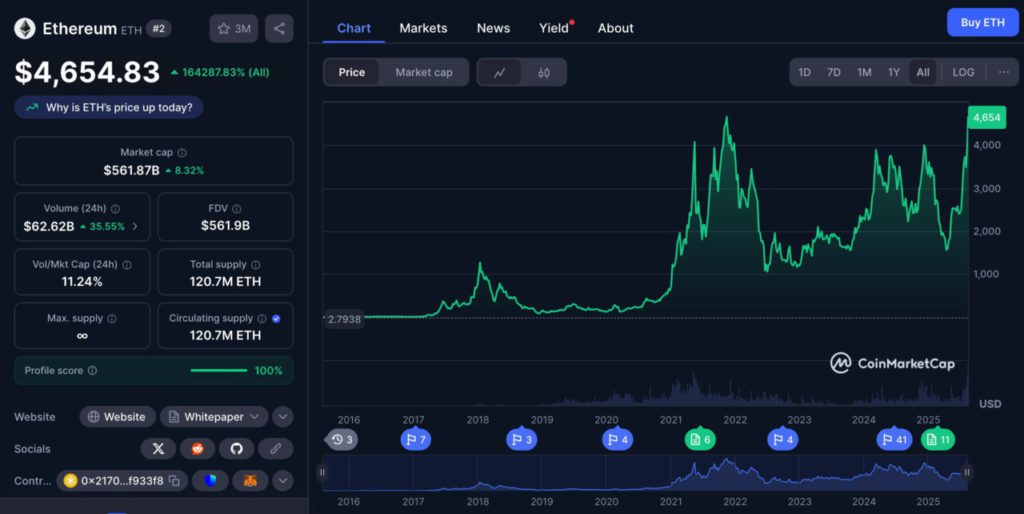Click the 2020 flag marker with 4
The image size is (1024, 514).
(x=617, y=440)
